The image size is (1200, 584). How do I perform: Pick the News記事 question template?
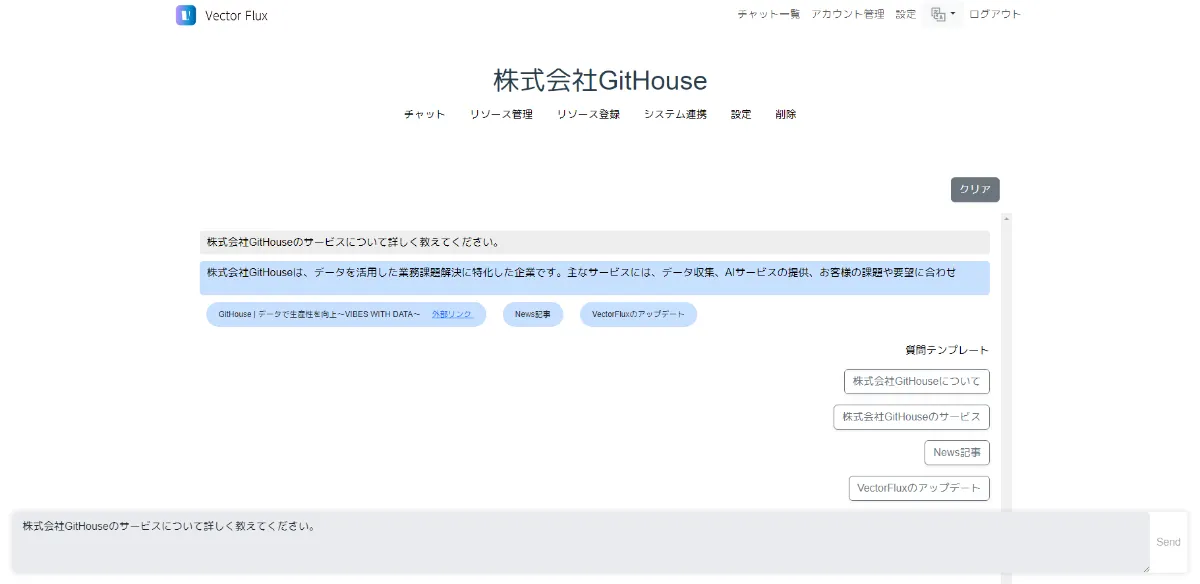tap(956, 452)
